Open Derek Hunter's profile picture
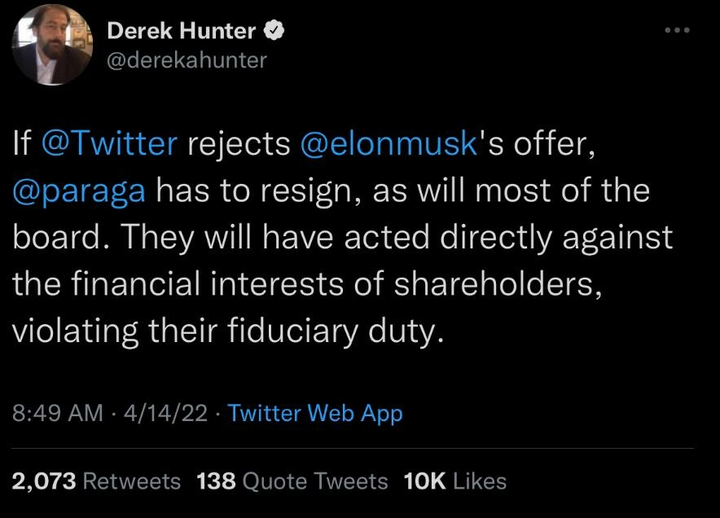Screen dimensions: 720x518 (x=52, y=45)
